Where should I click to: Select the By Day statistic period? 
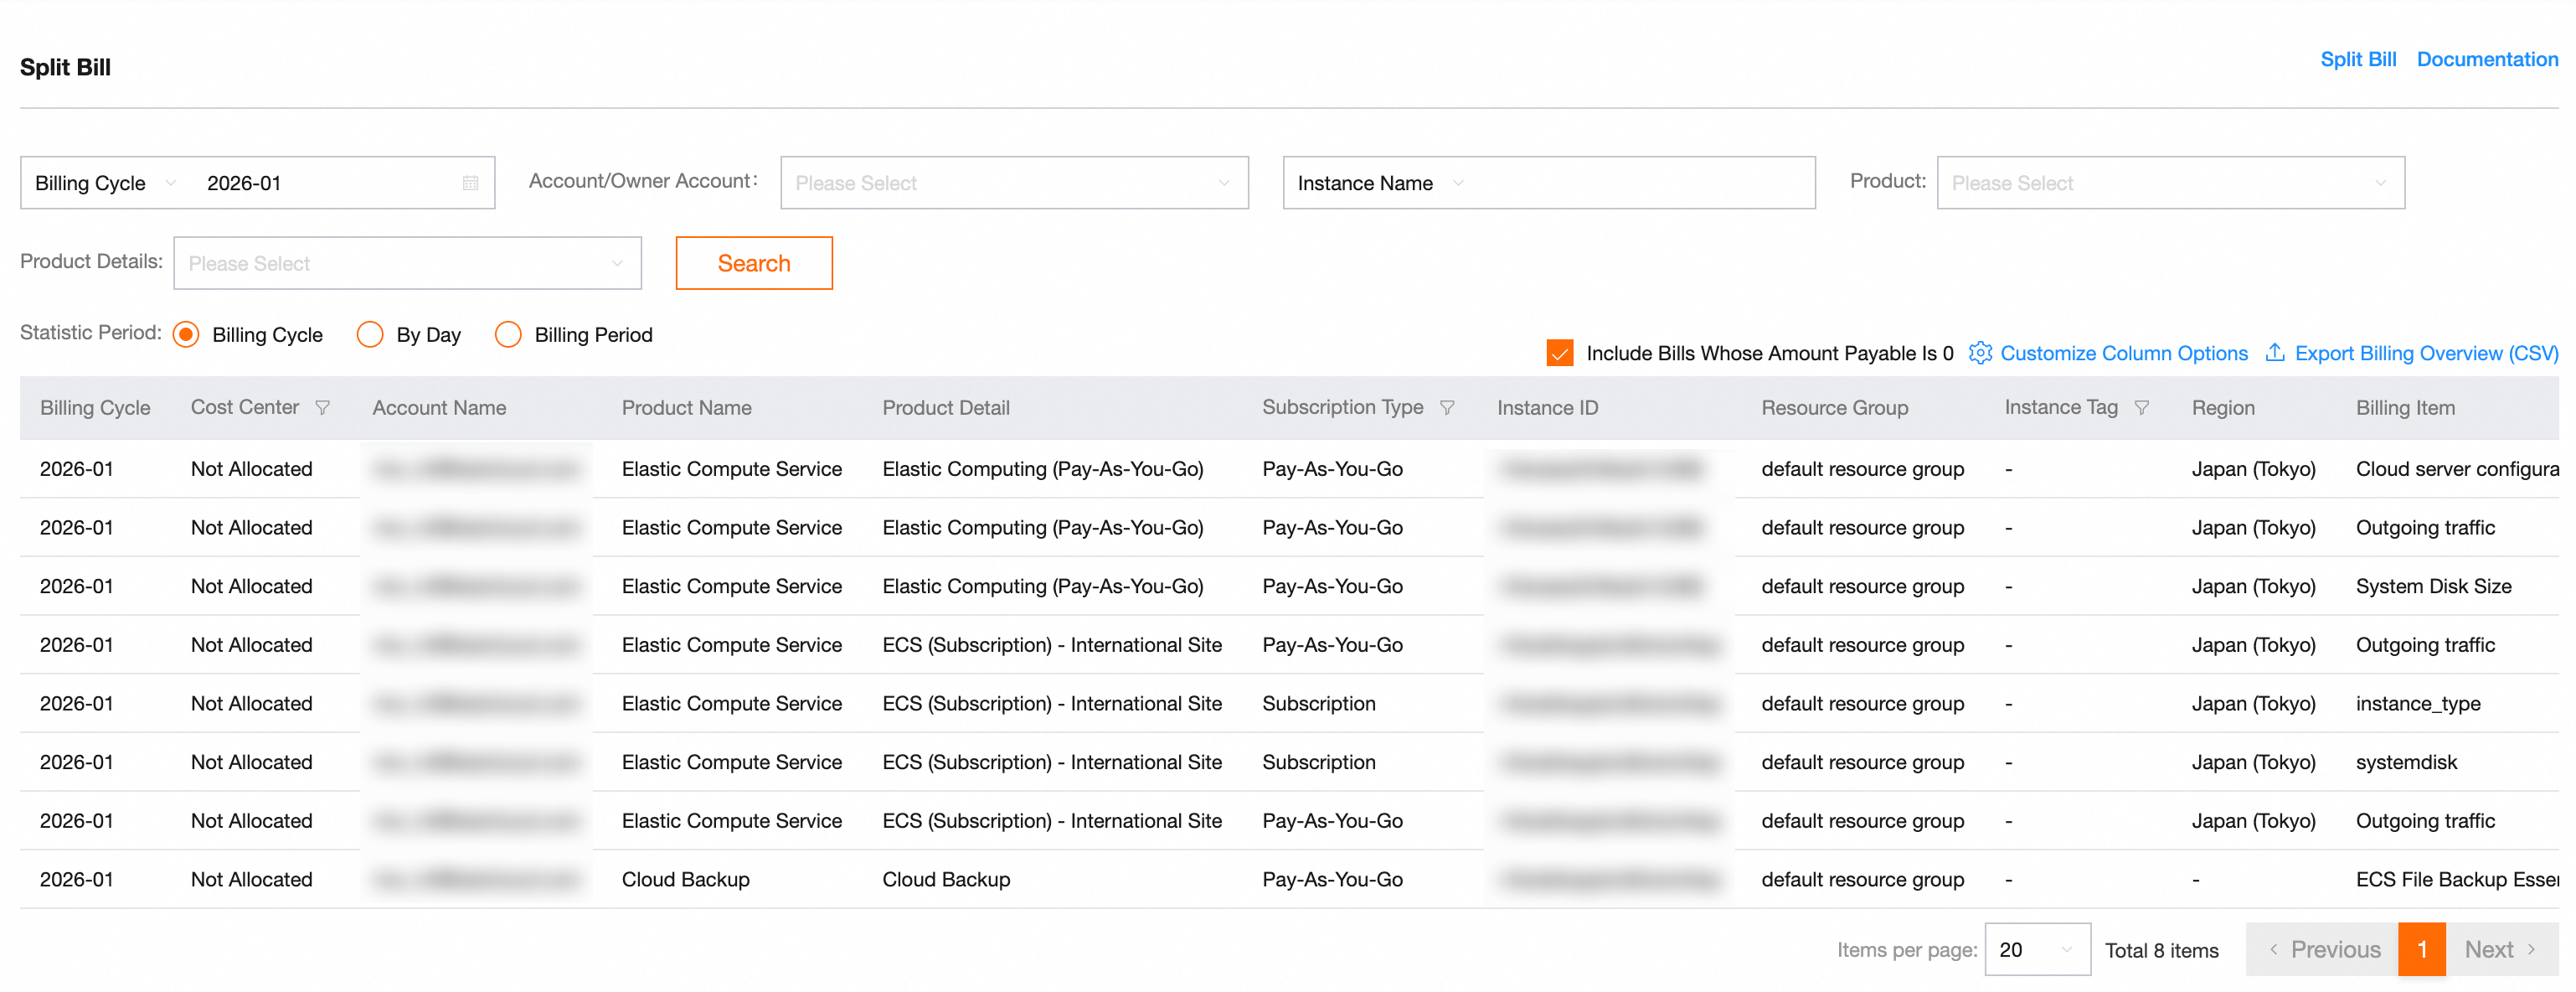[370, 334]
